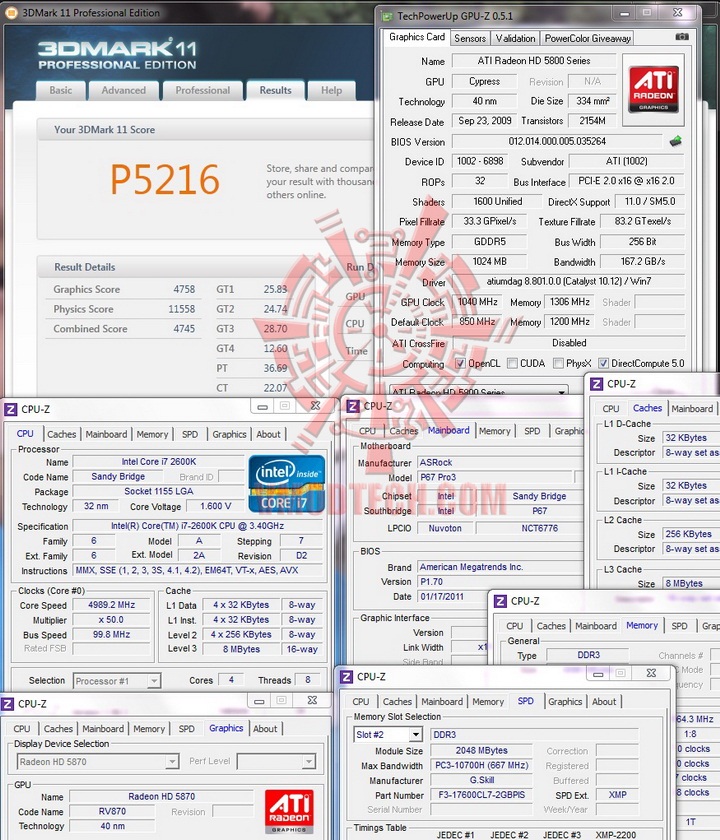Click the P5216 score value

165,179
